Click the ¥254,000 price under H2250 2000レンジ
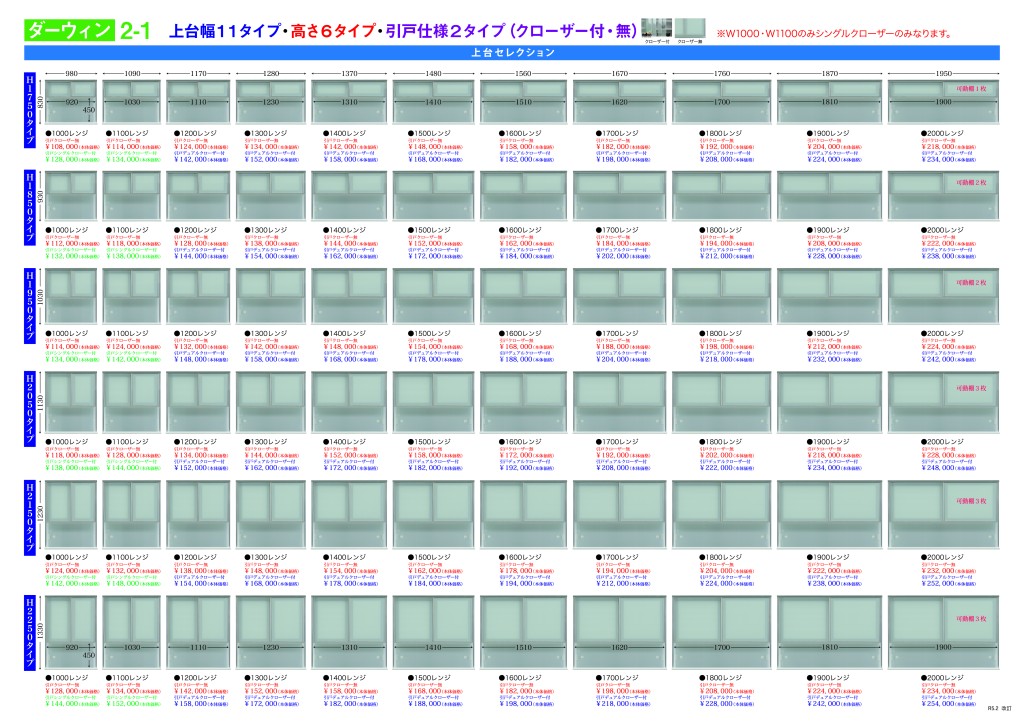 (949, 704)
